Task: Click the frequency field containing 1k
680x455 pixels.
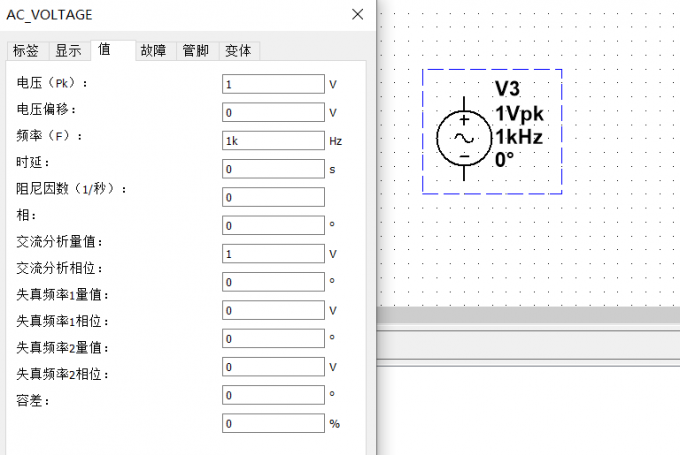Action: coord(273,141)
